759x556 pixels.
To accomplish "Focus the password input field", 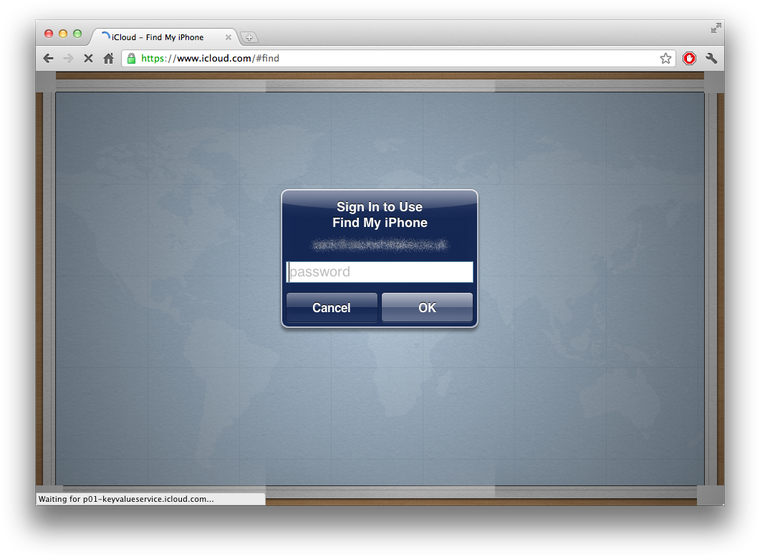I will (x=380, y=272).
